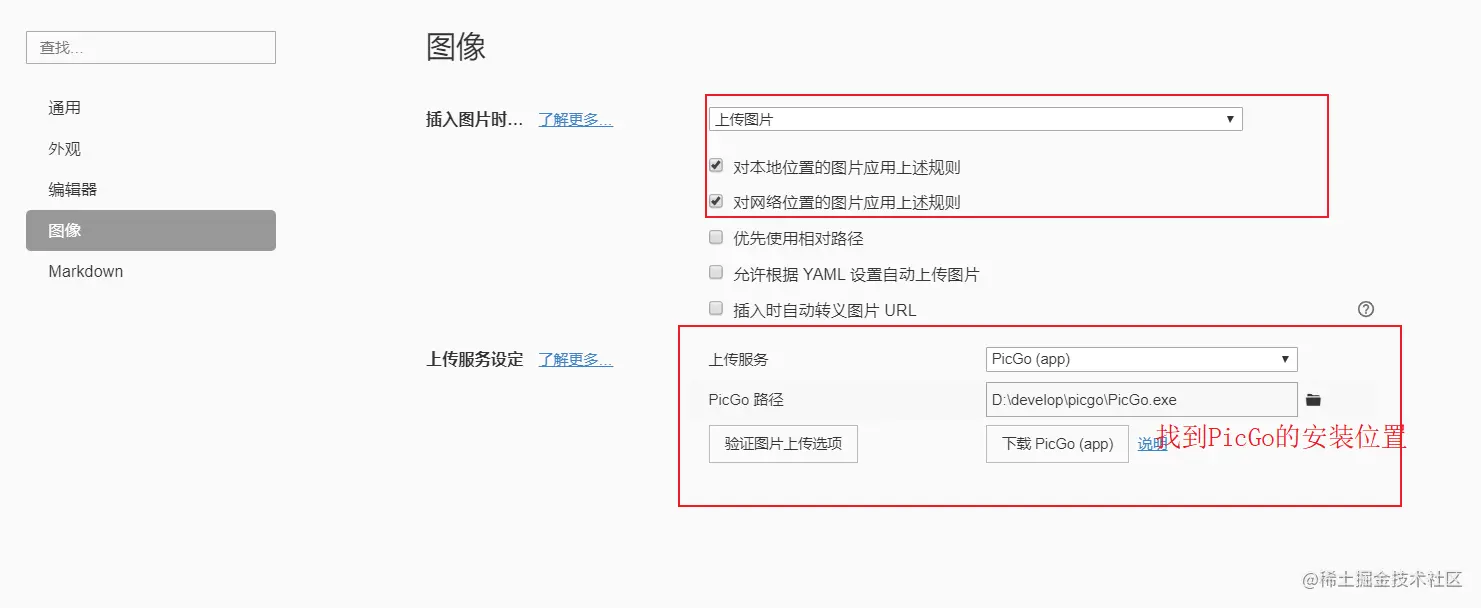Open the 上传图片 insert action dropdown
The height and width of the screenshot is (608, 1481).
(x=975, y=119)
